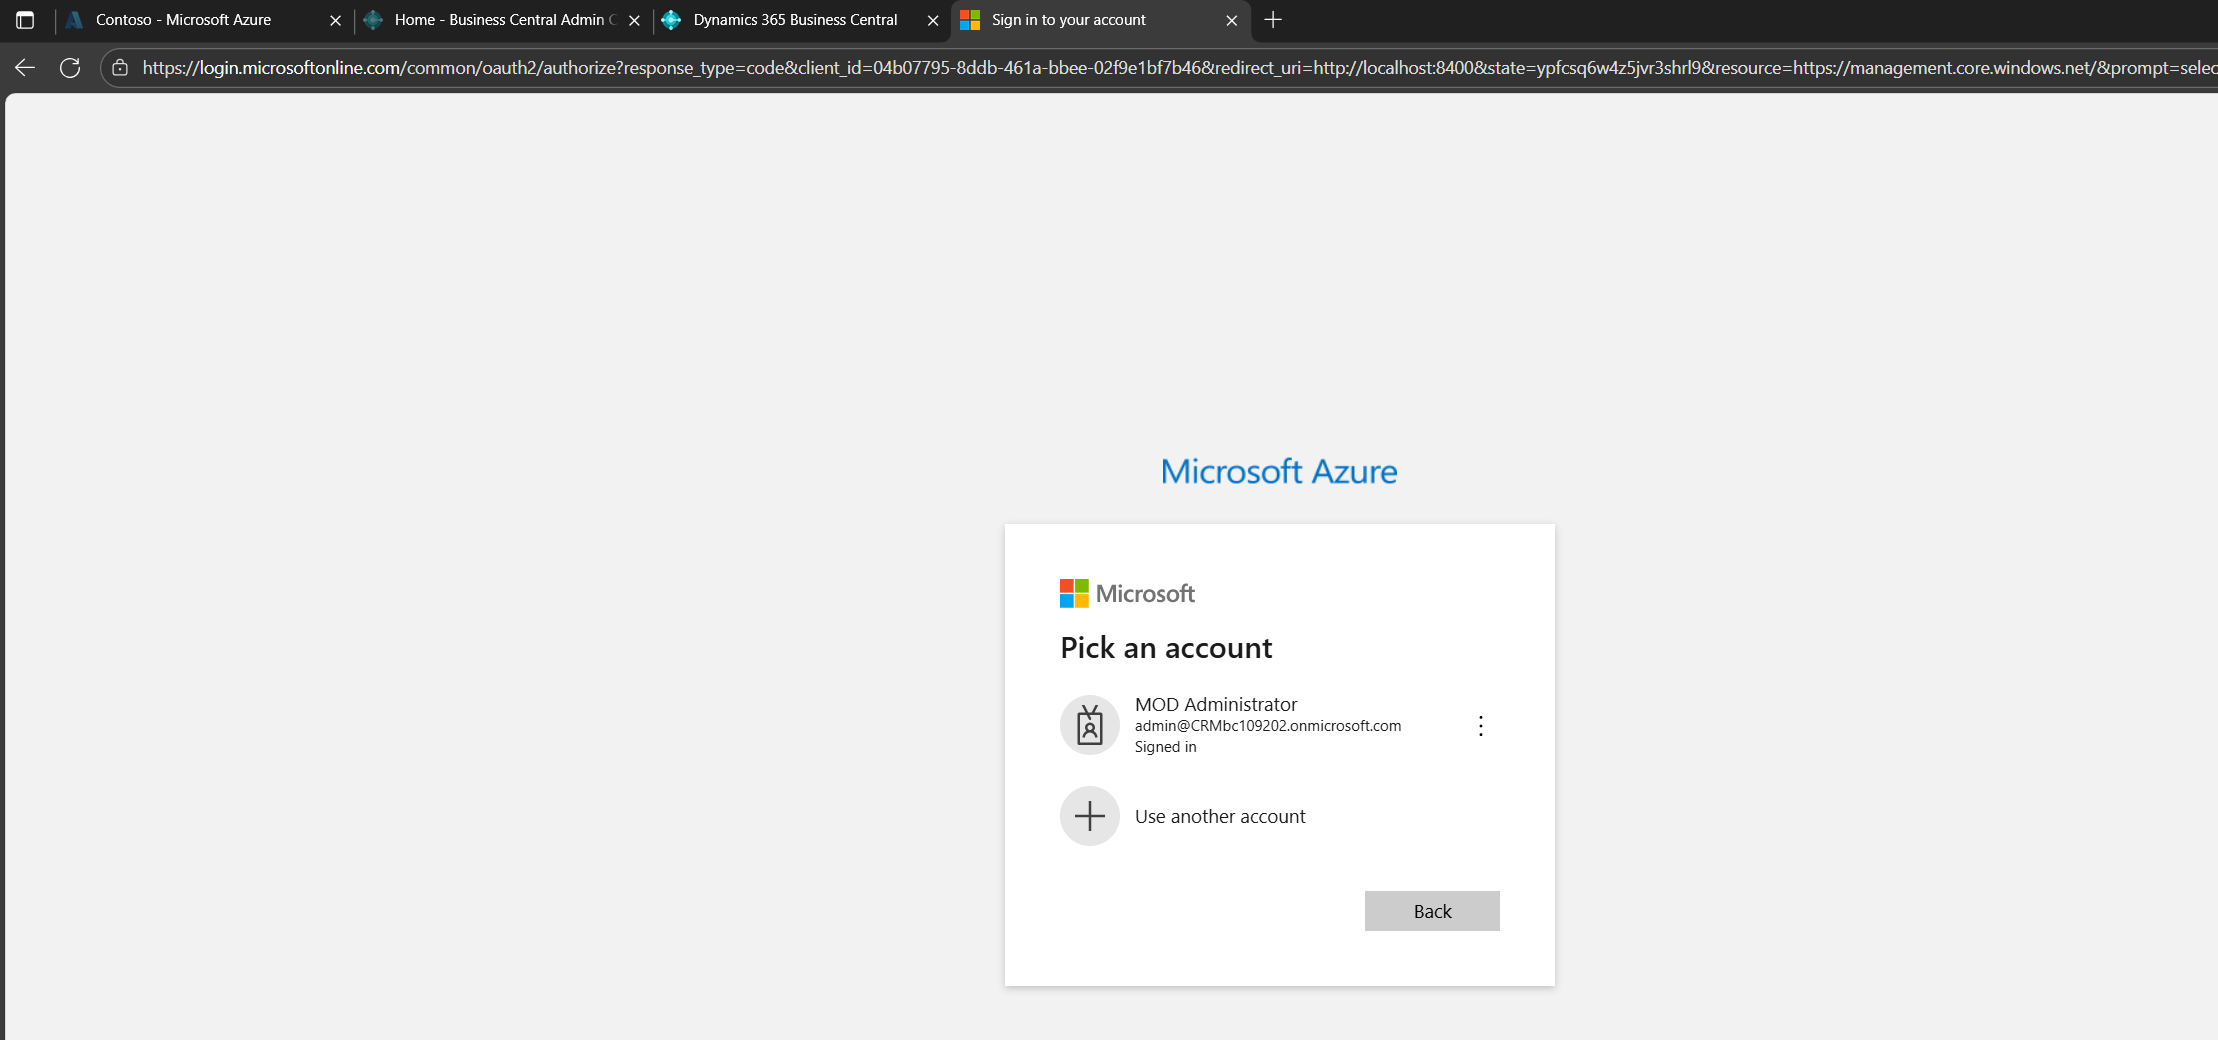
Task: Close the Contoso - Microsoft Azure tab
Action: [x=335, y=20]
